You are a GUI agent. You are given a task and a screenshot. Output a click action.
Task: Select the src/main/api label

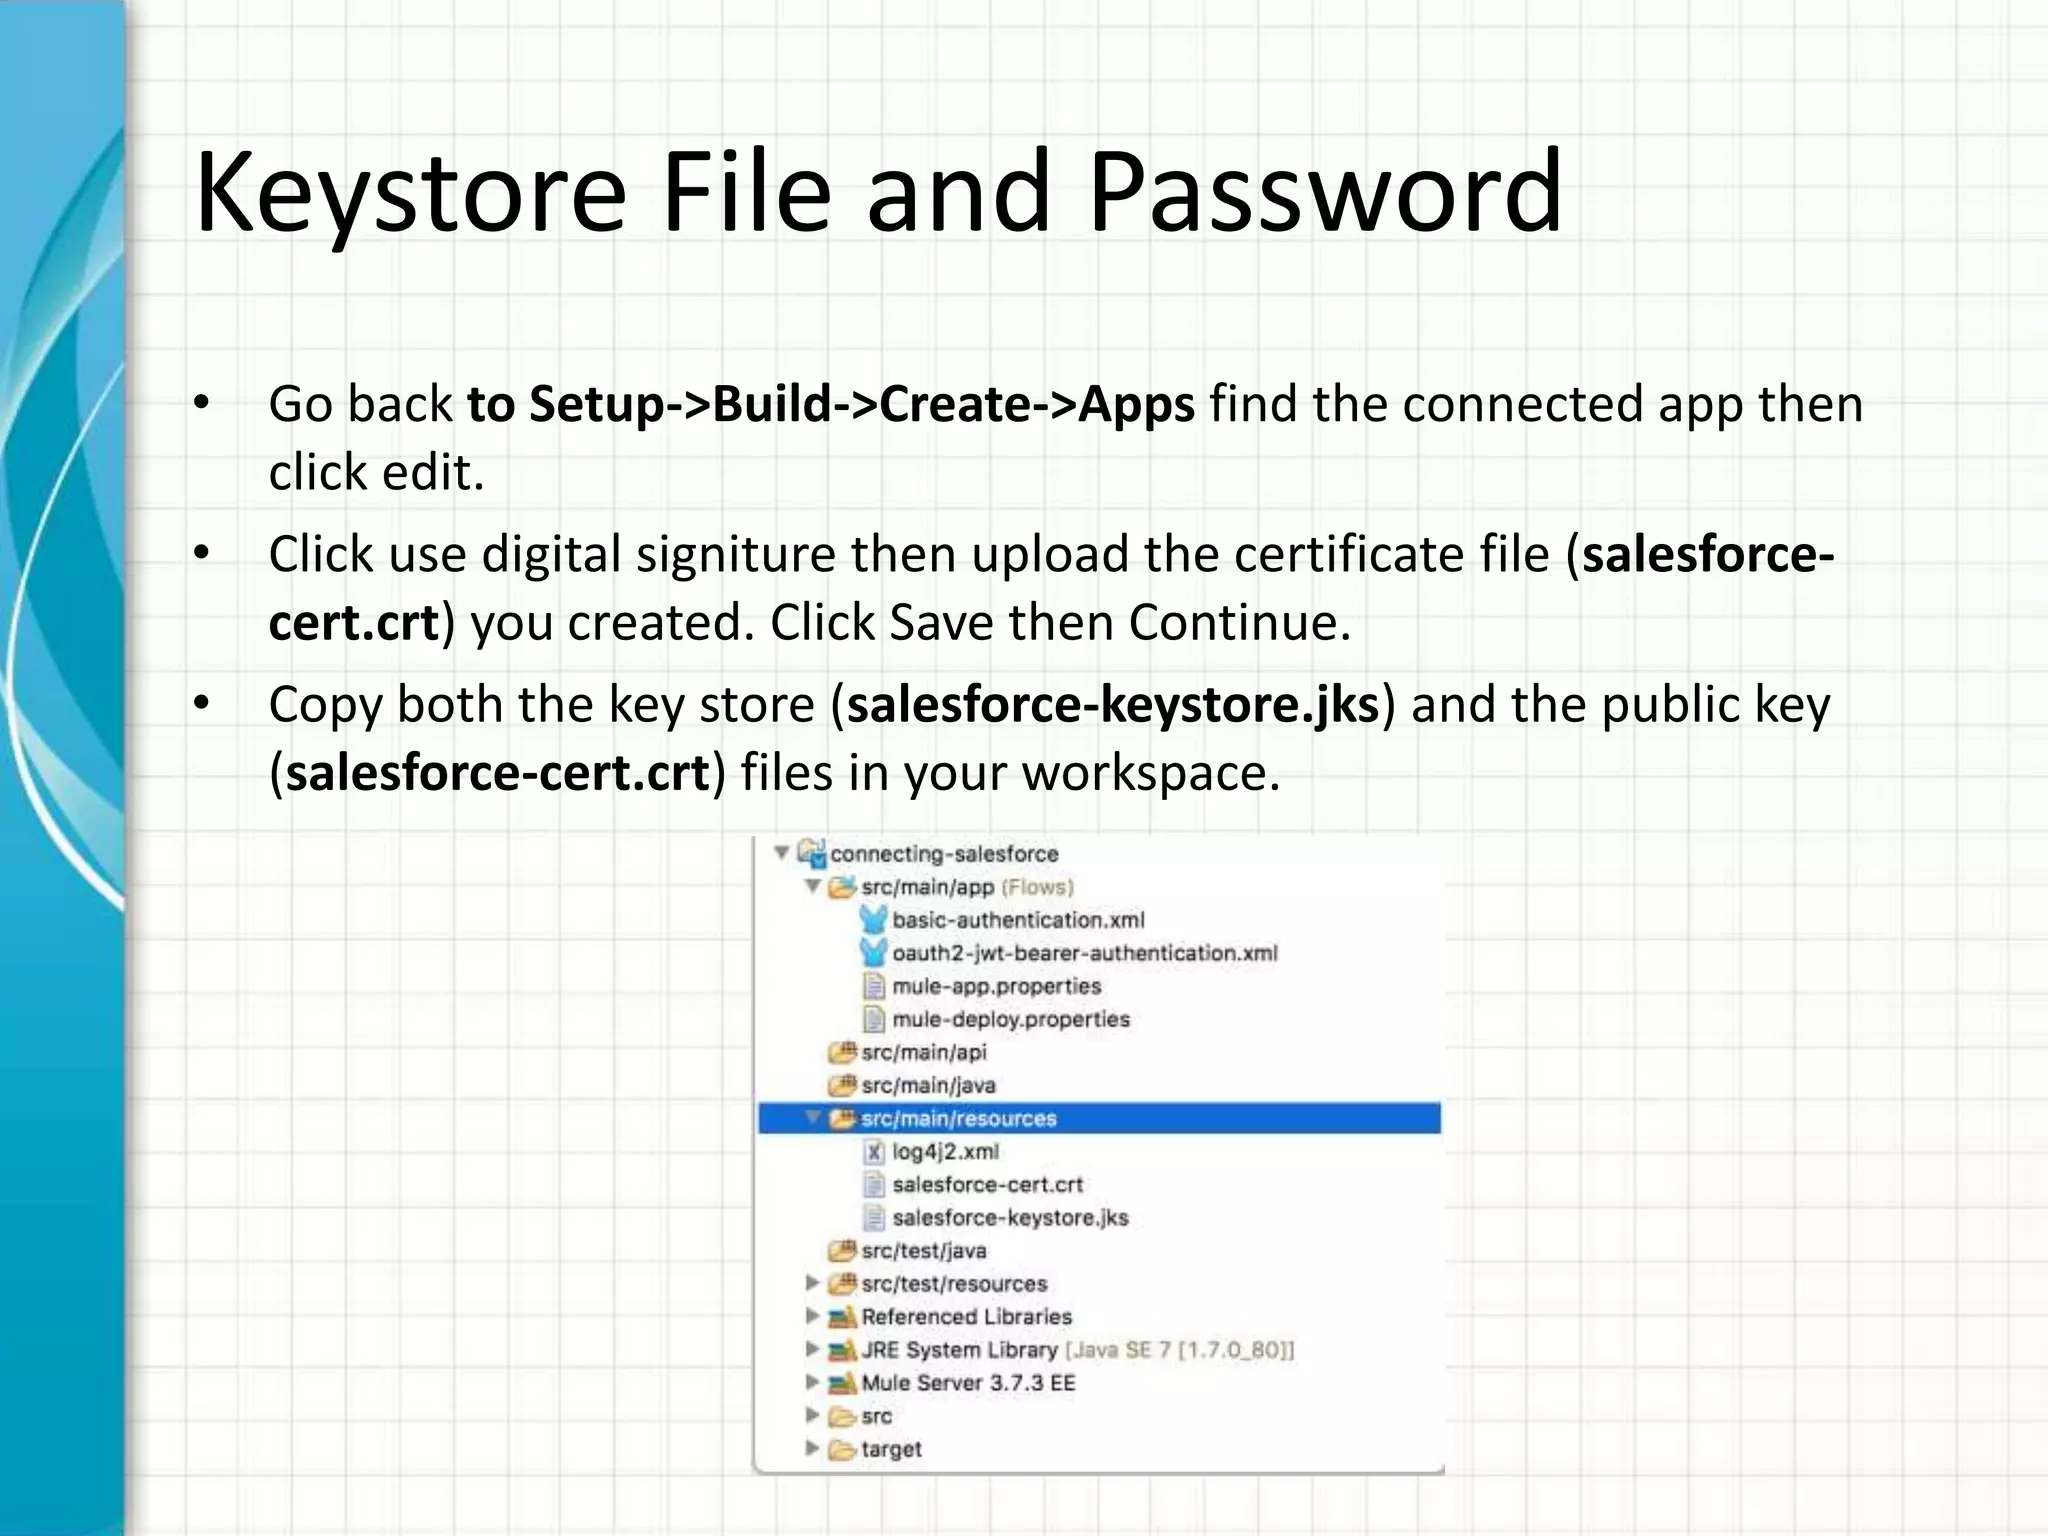click(x=924, y=1052)
